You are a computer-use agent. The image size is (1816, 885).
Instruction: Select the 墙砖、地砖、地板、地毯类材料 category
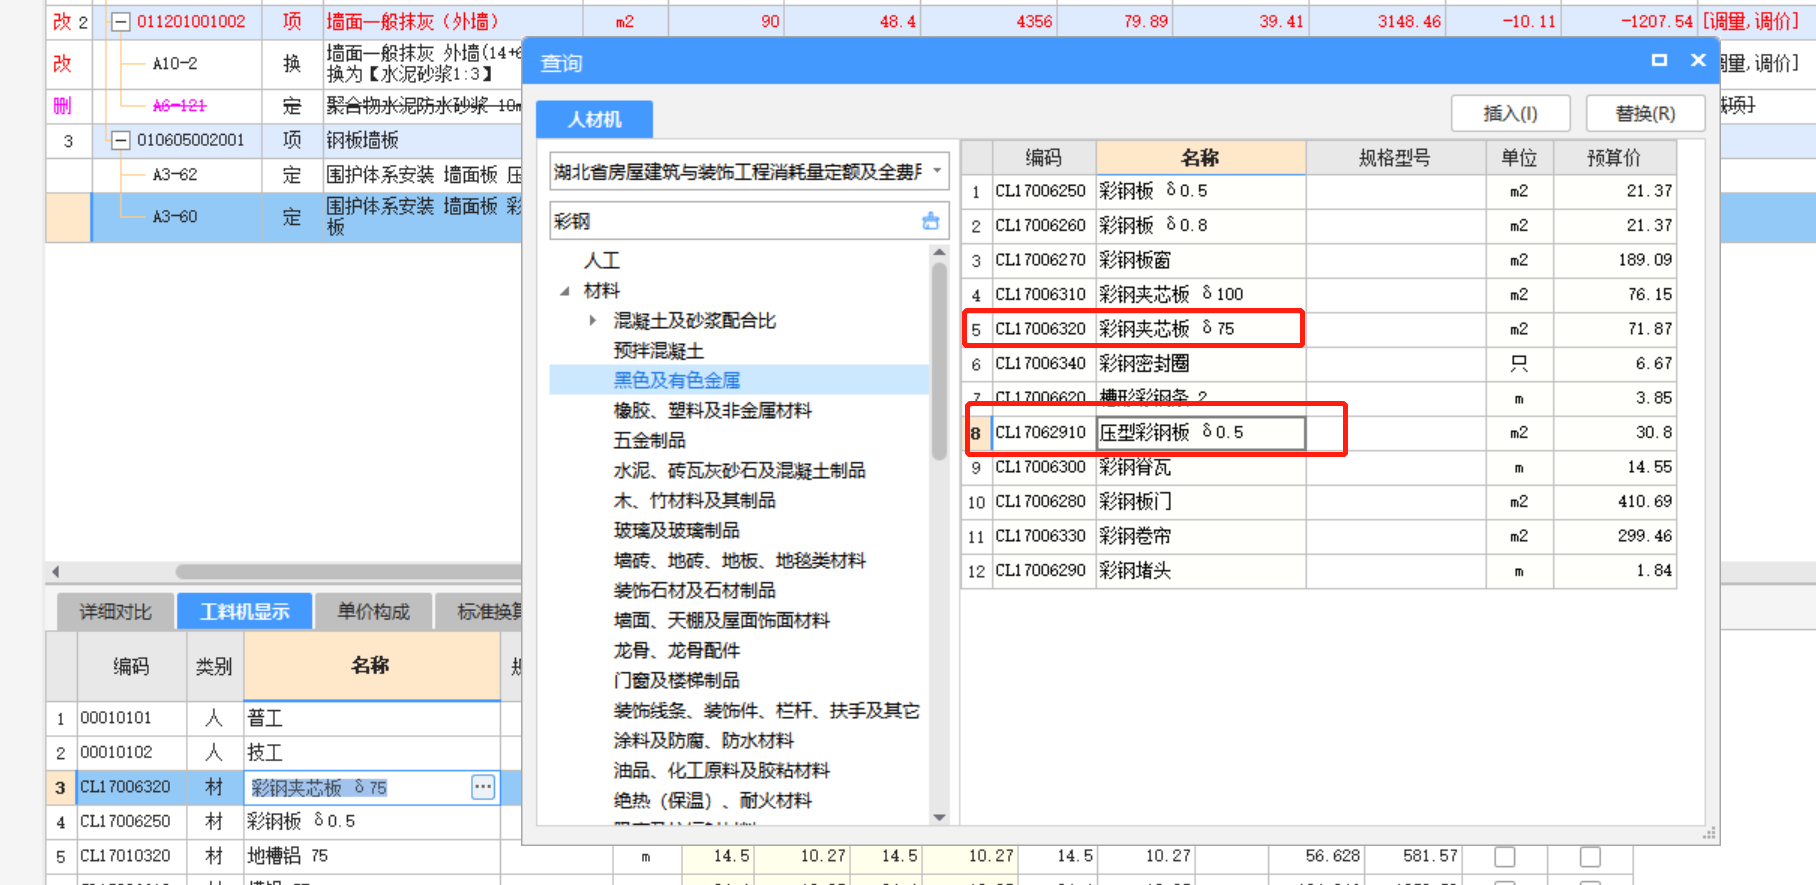pyautogui.click(x=740, y=560)
